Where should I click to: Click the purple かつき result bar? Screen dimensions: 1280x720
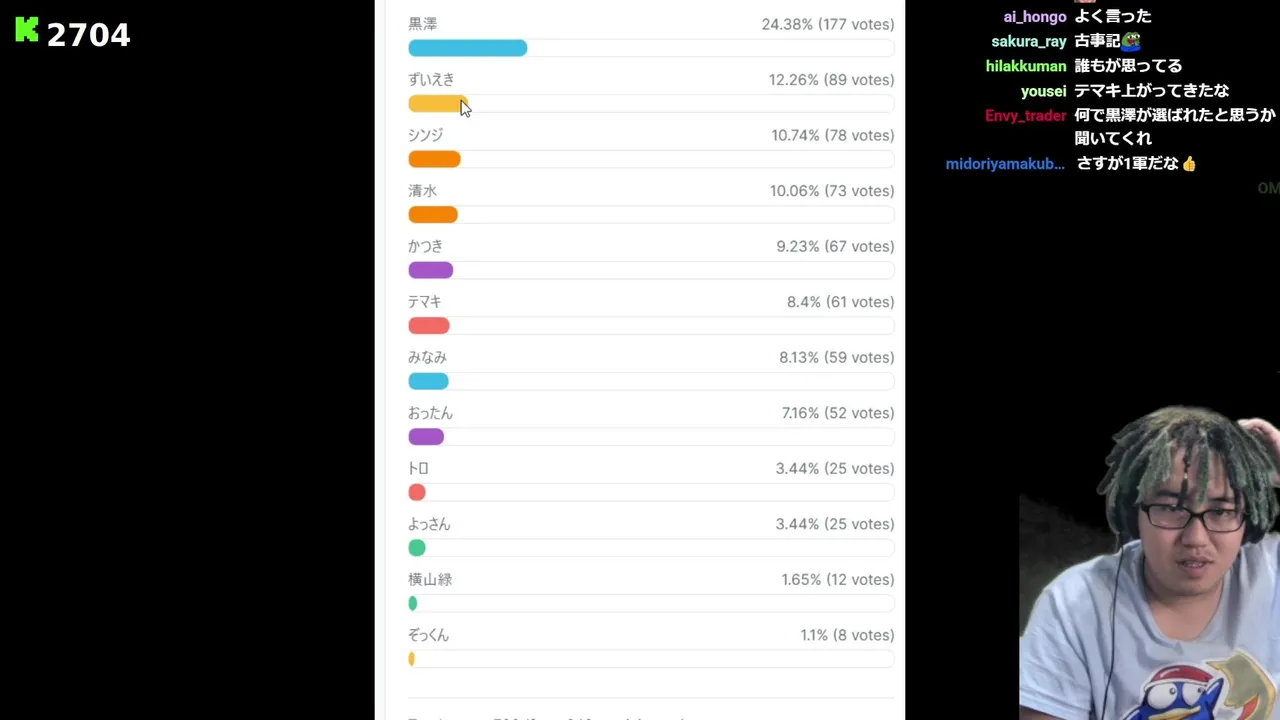[431, 270]
